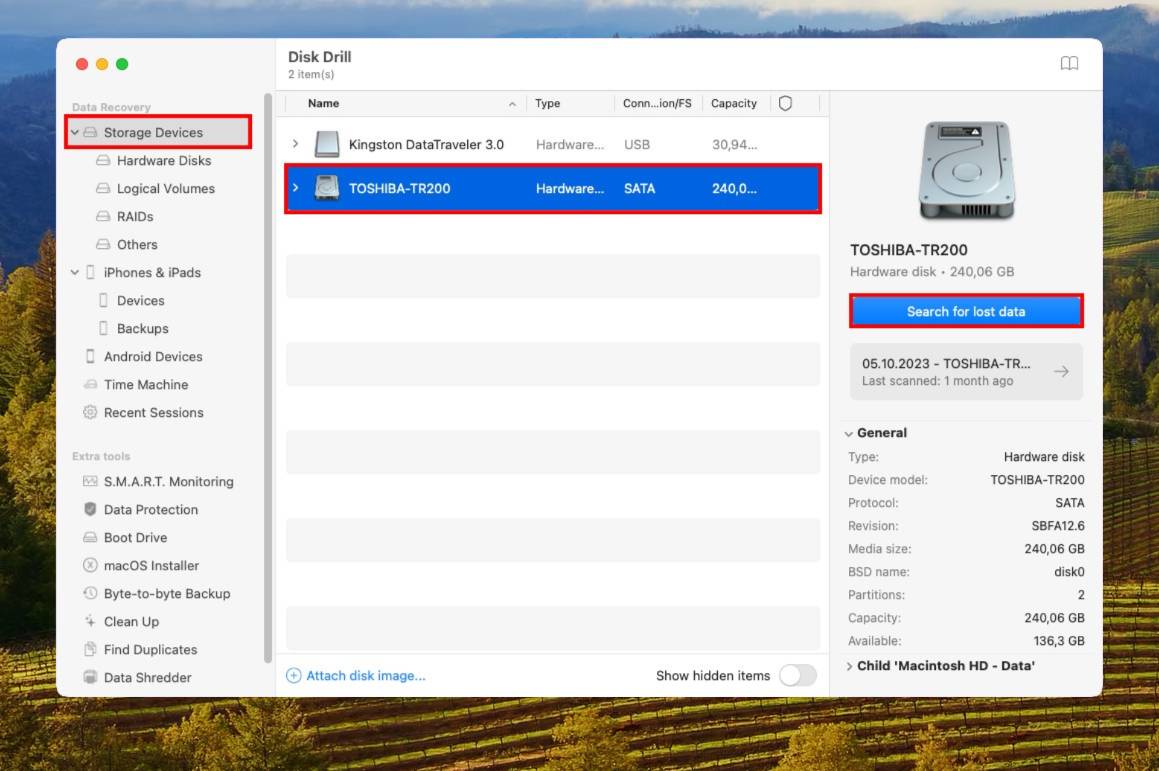The image size is (1159, 771).
Task: Click the Search for lost data button
Action: point(965,311)
